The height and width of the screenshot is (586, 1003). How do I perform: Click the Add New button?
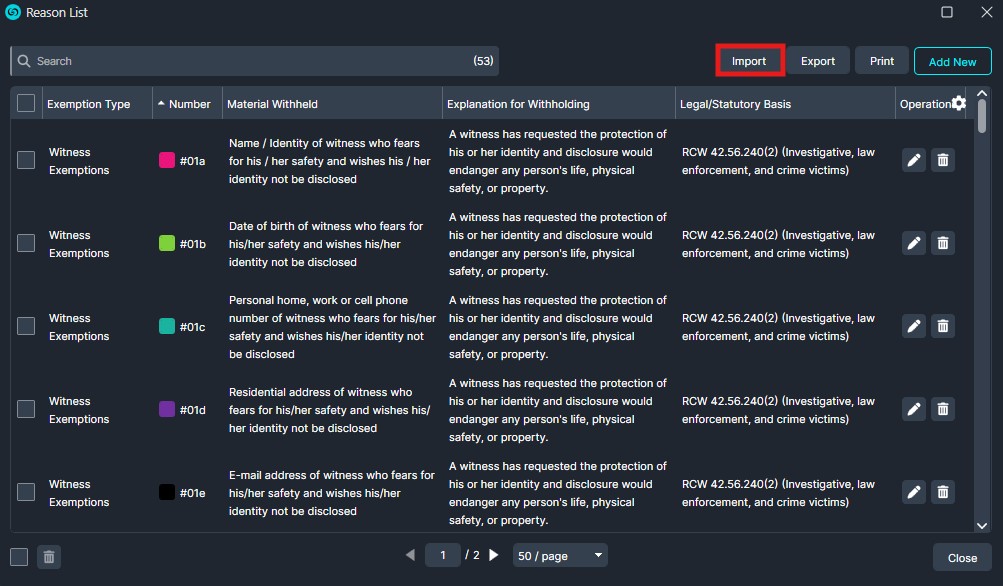952,61
